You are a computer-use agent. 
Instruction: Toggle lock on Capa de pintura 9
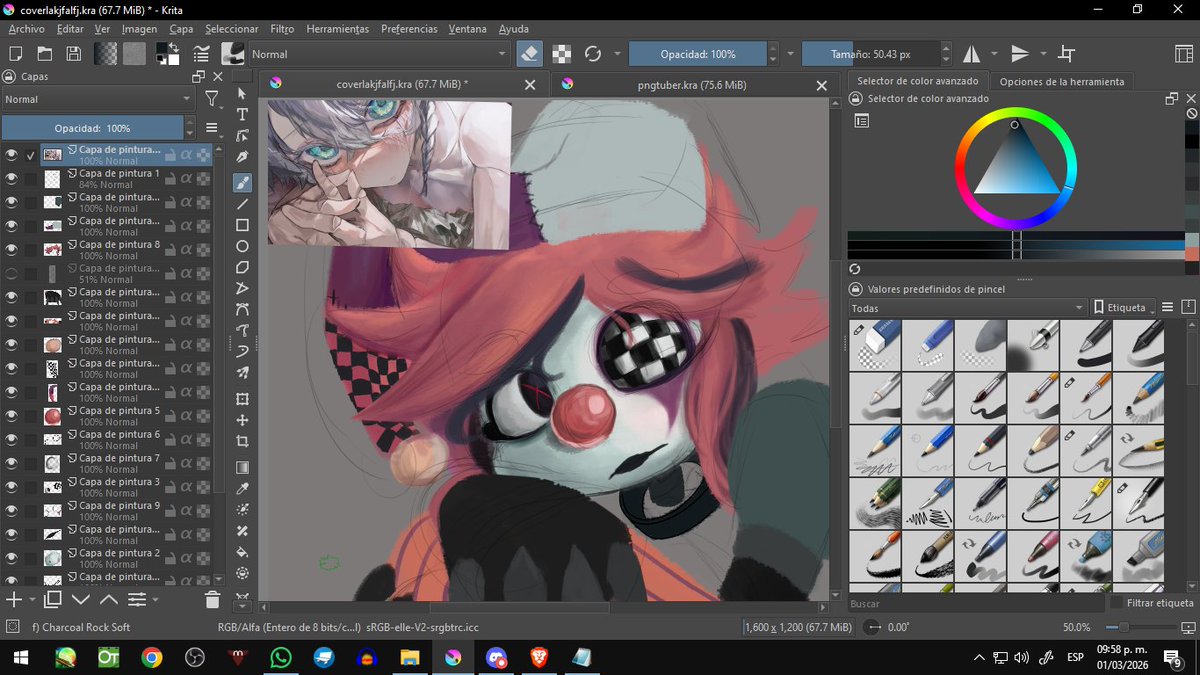pos(170,511)
